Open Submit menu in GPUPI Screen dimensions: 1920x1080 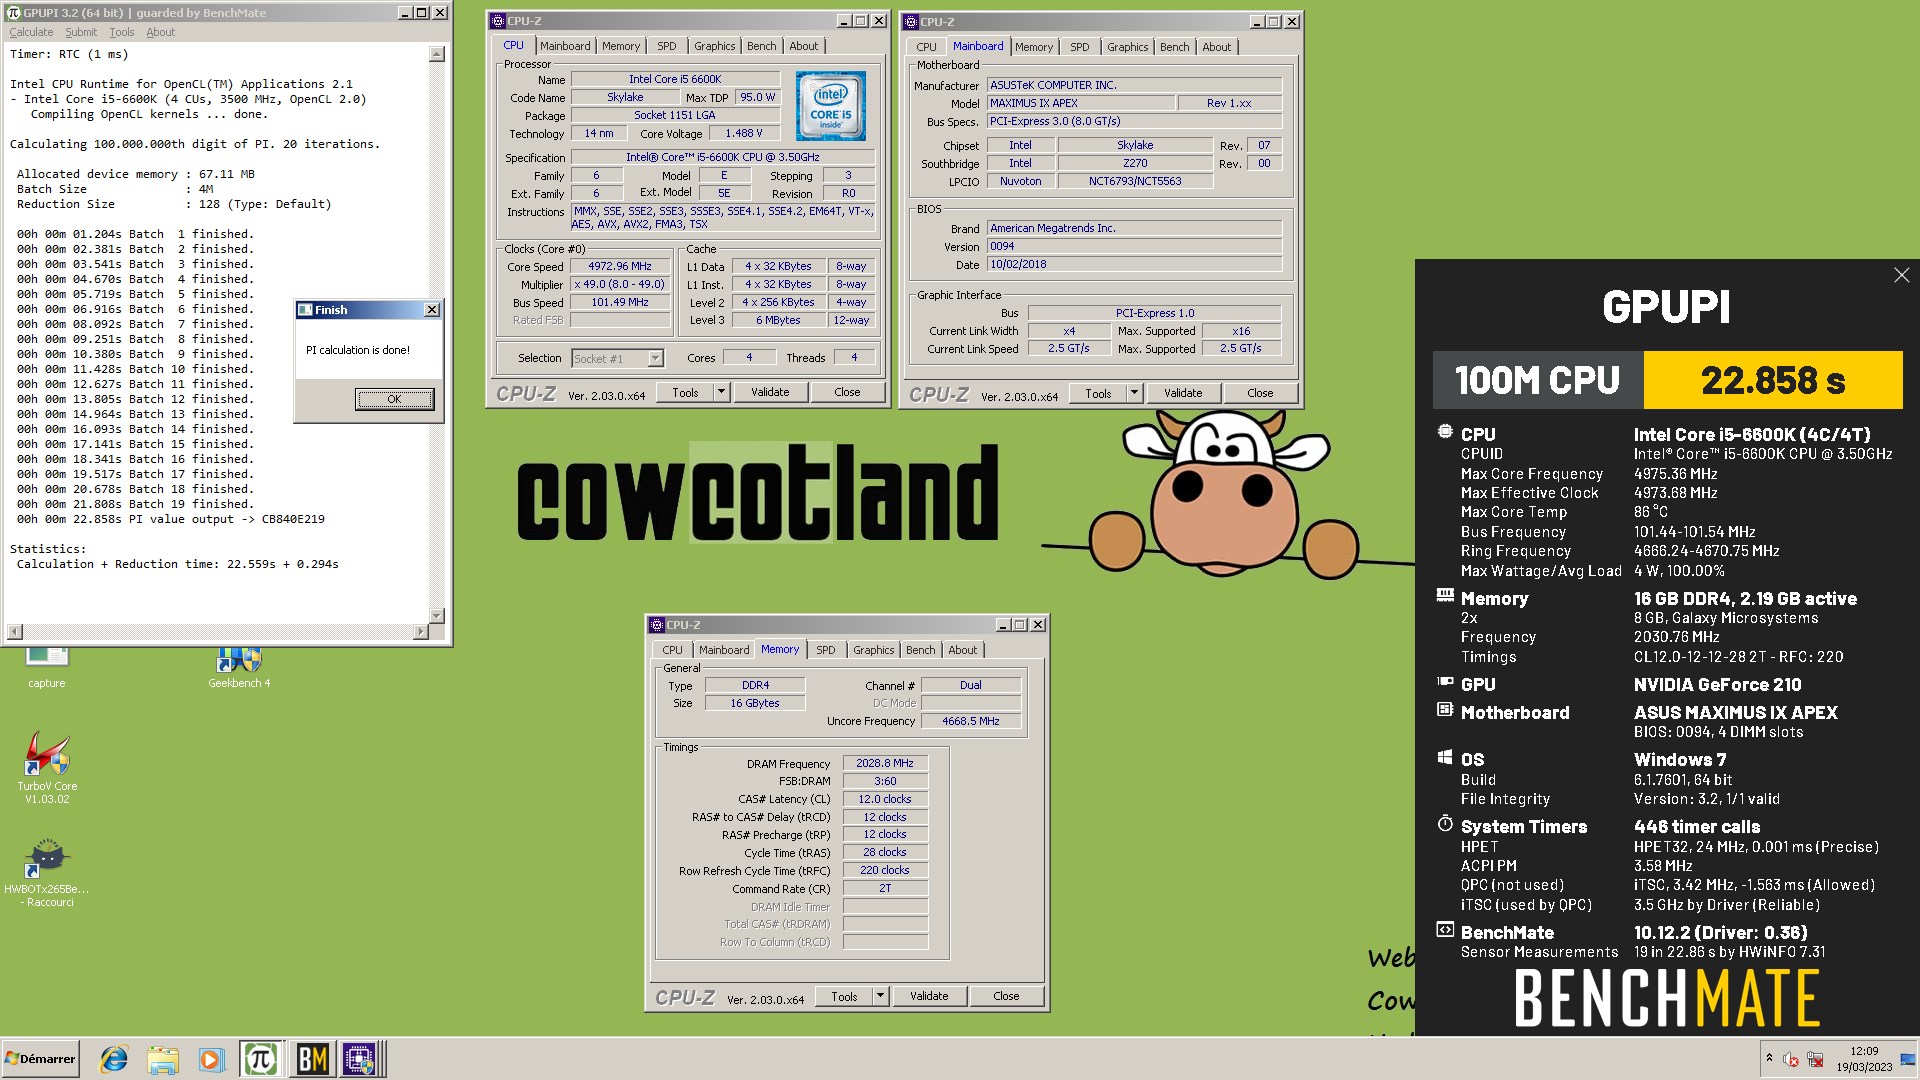81,32
